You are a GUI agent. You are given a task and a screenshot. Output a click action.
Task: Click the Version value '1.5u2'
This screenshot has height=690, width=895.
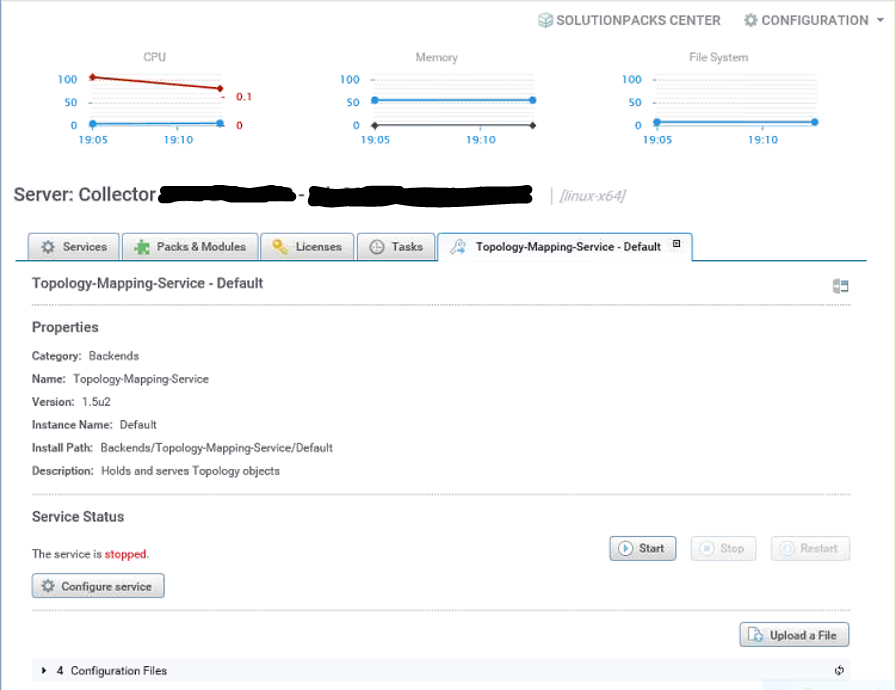coord(96,402)
